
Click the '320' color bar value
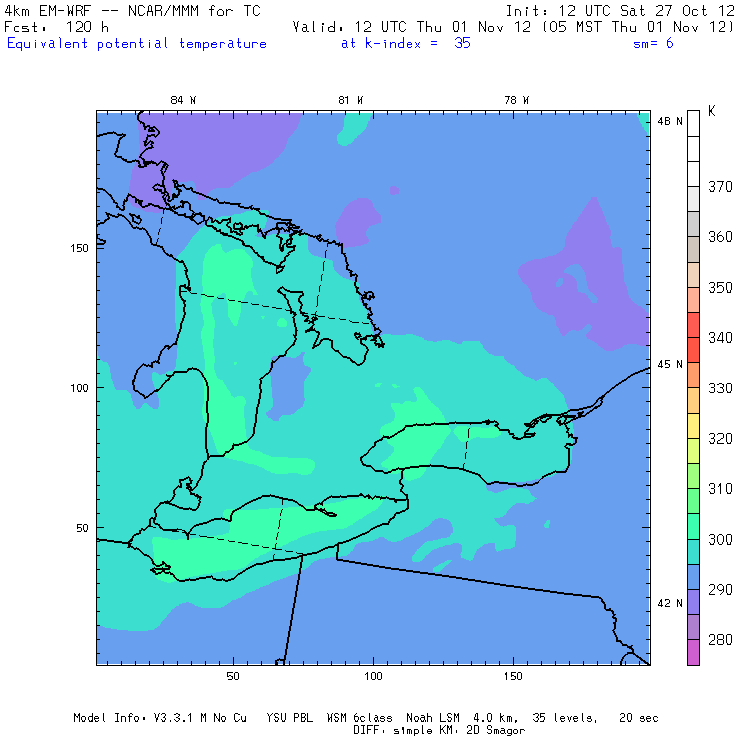click(720, 438)
